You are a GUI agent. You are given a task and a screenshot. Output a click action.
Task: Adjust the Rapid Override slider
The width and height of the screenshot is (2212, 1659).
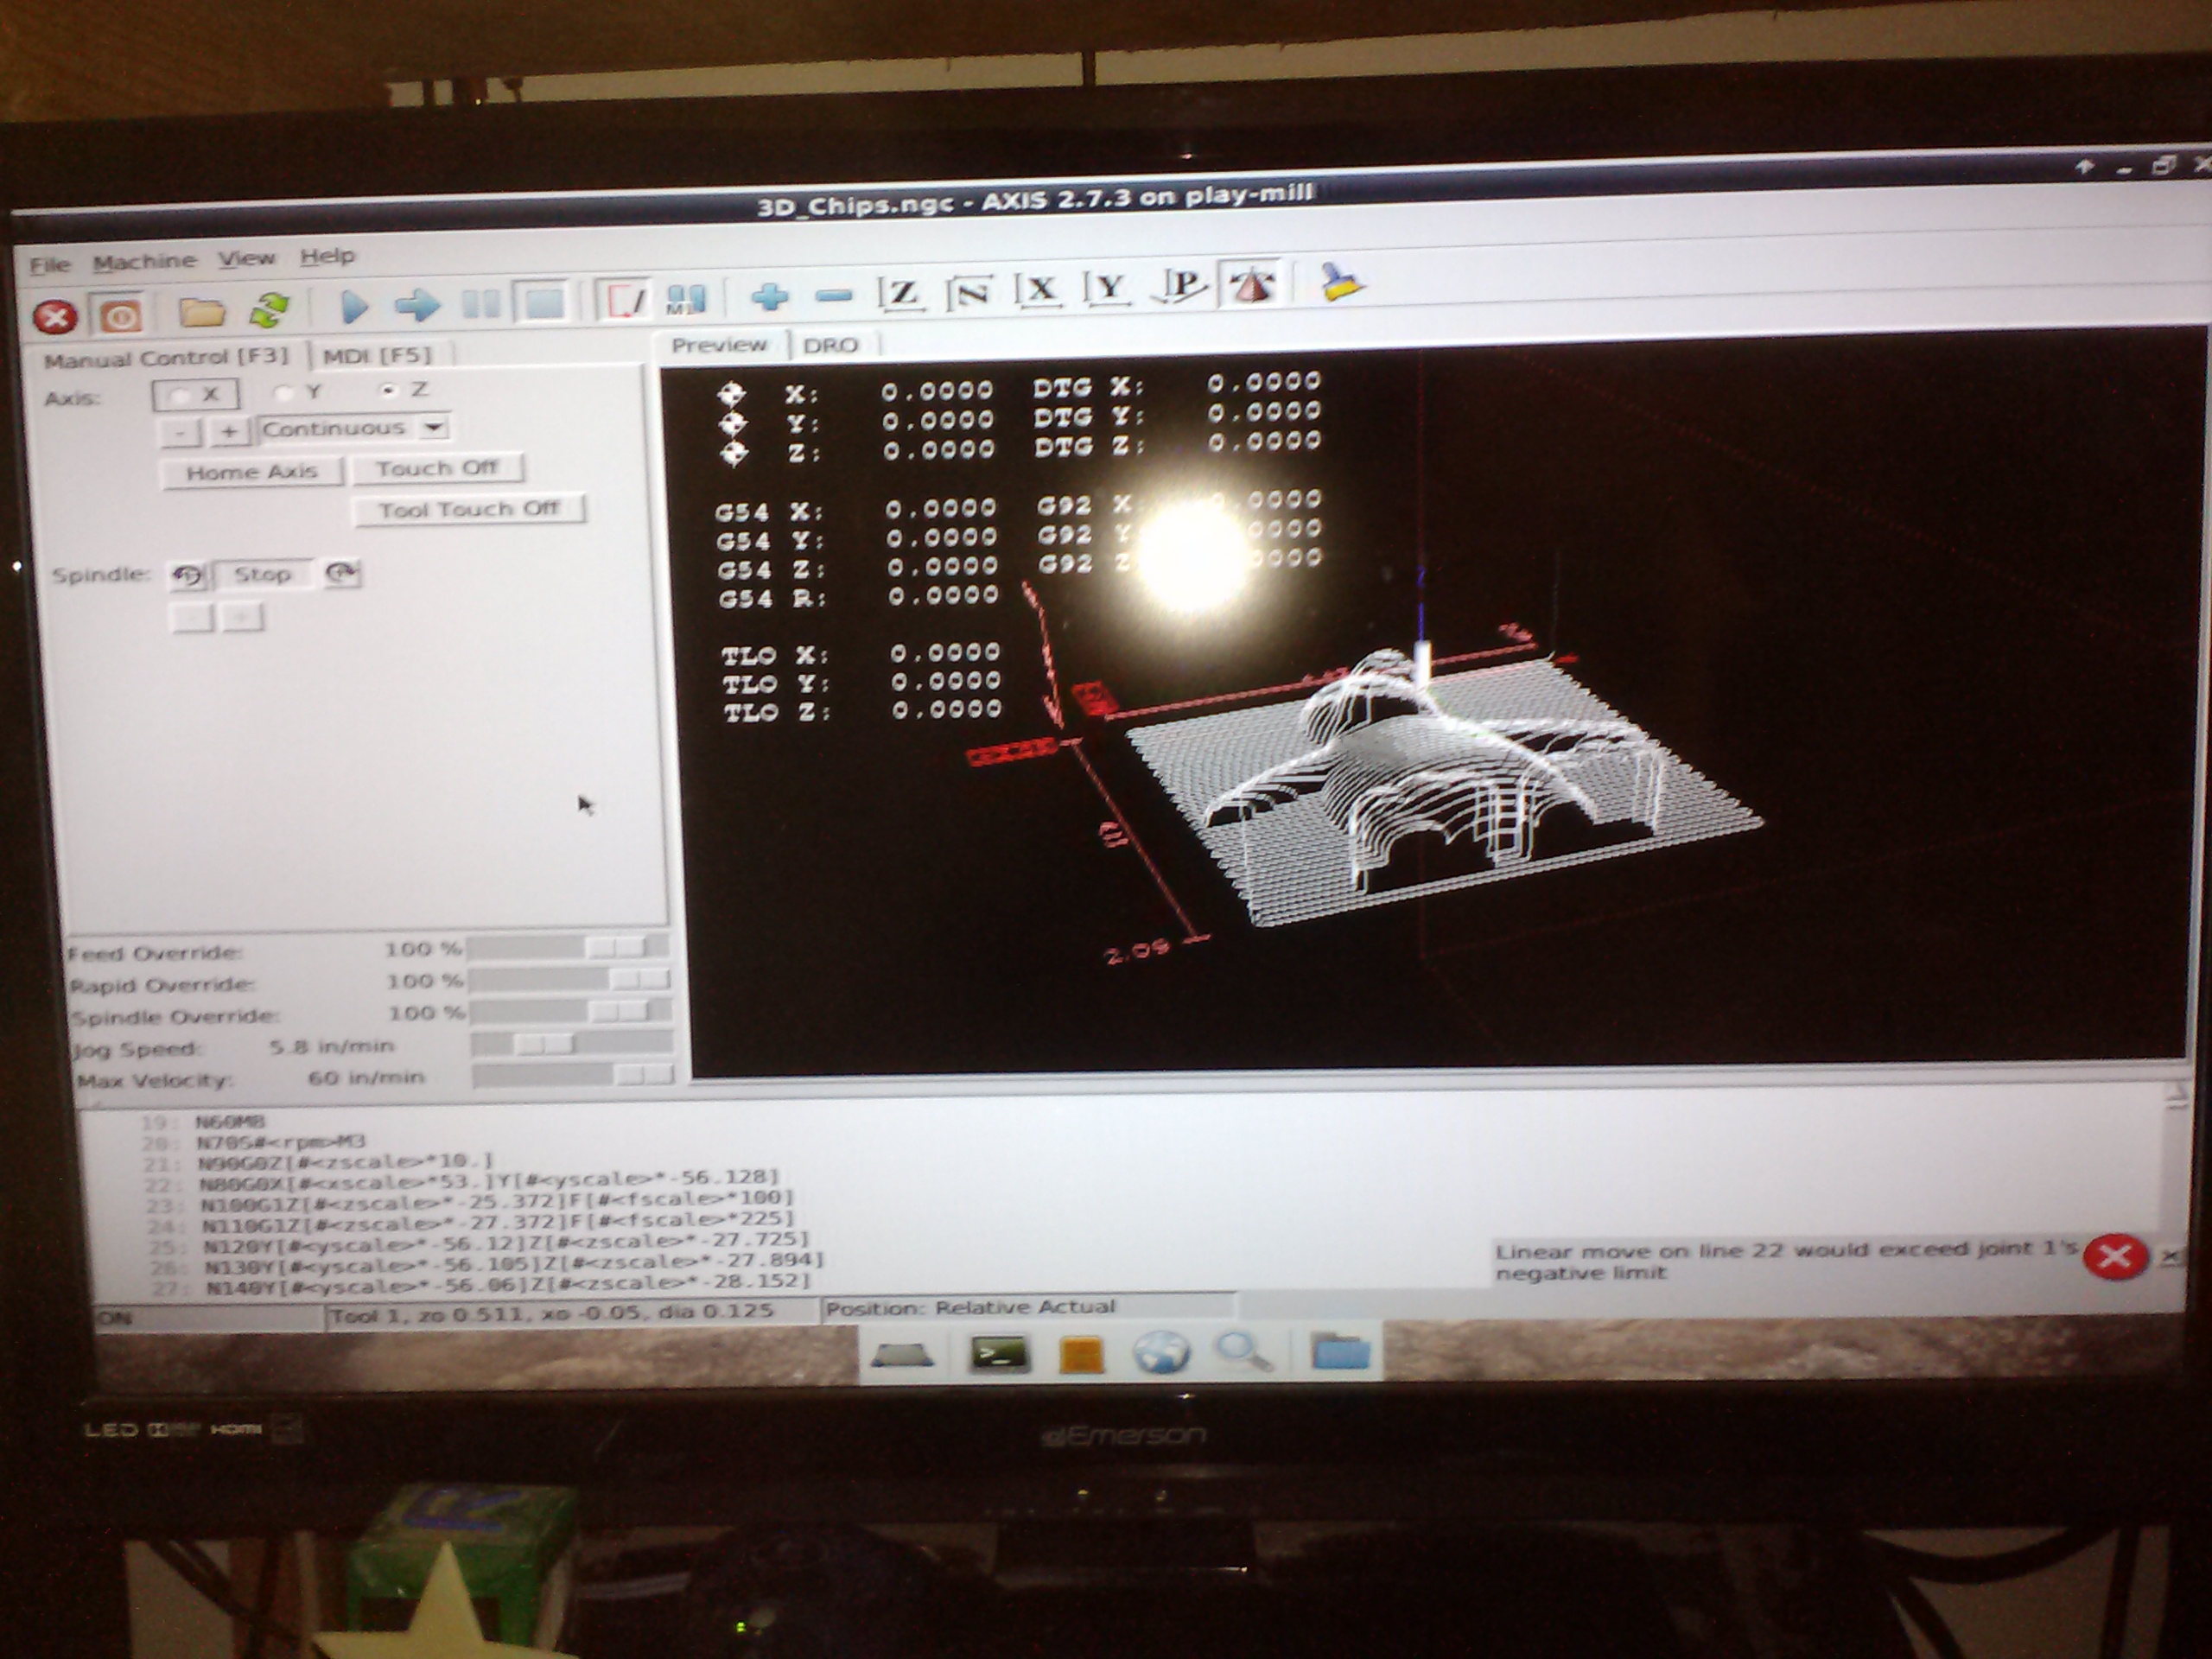tap(570, 978)
